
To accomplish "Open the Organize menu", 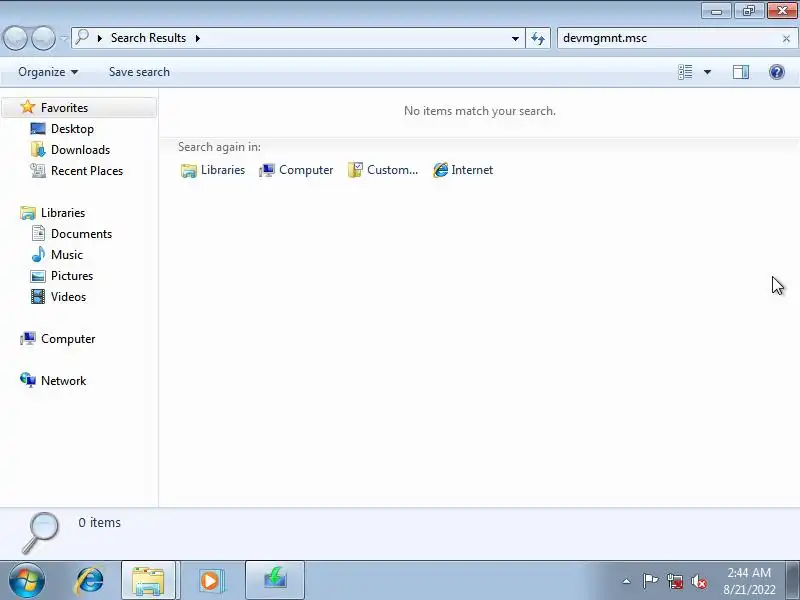I will [48, 72].
